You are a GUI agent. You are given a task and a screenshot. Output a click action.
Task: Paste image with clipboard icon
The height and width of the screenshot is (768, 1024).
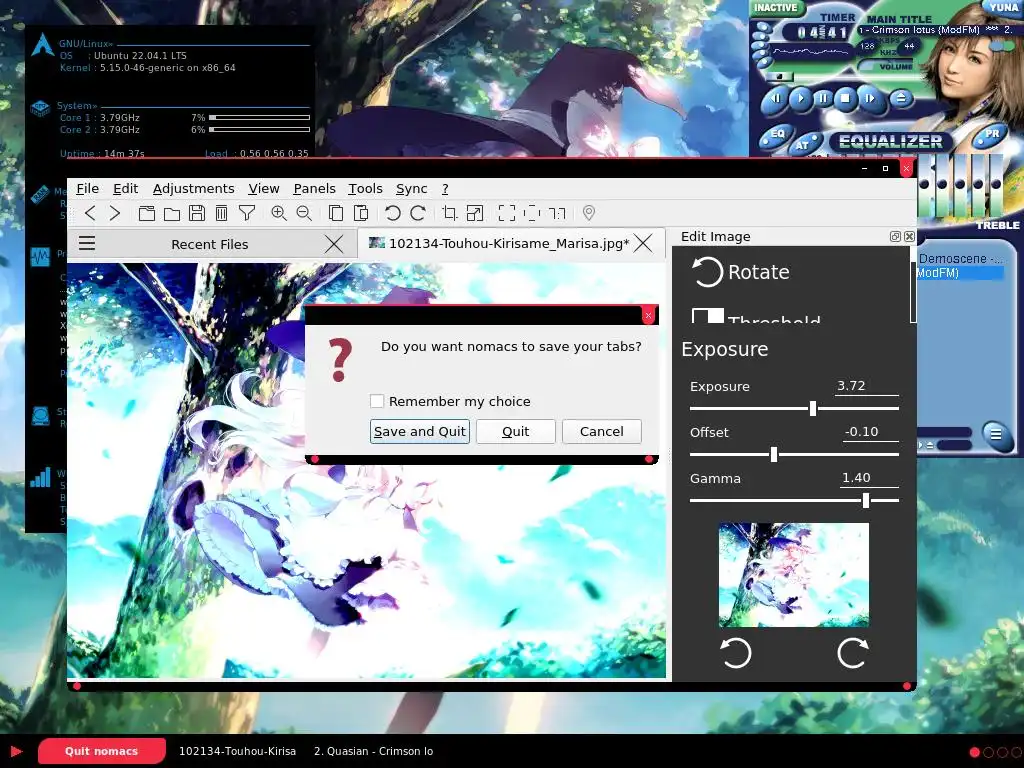coord(360,213)
